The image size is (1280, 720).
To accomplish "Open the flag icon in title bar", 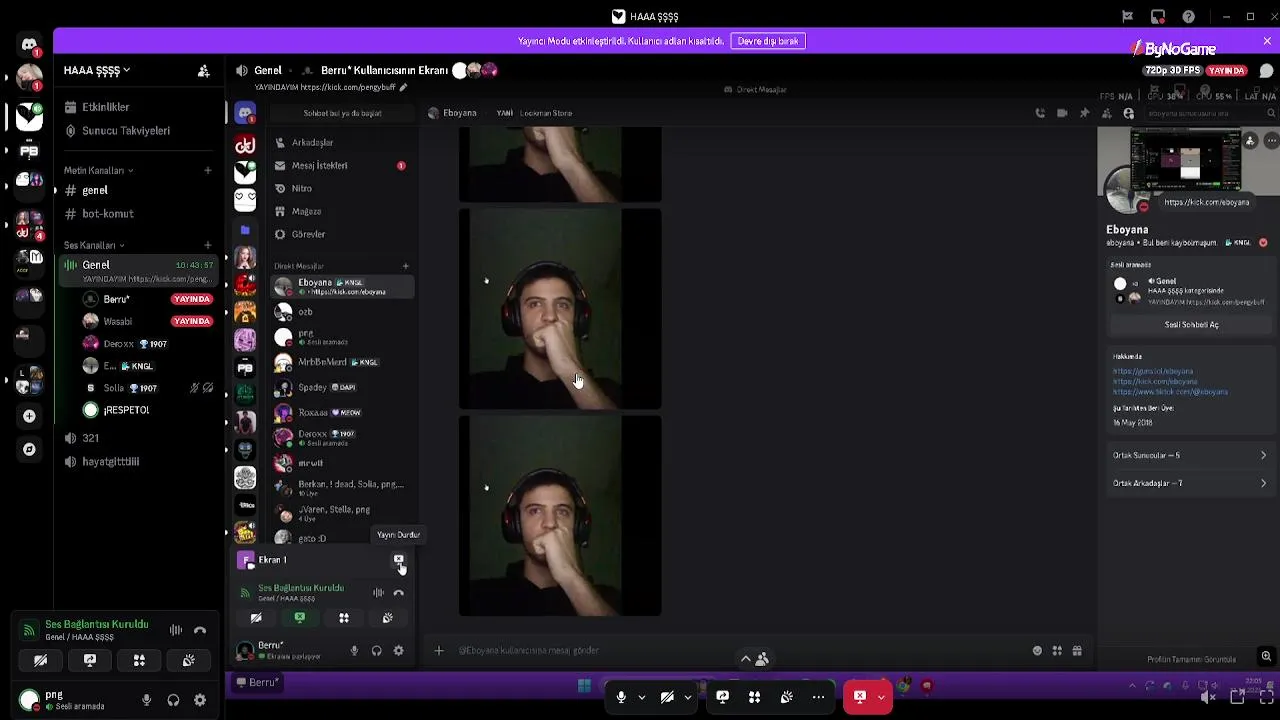I will point(1127,16).
